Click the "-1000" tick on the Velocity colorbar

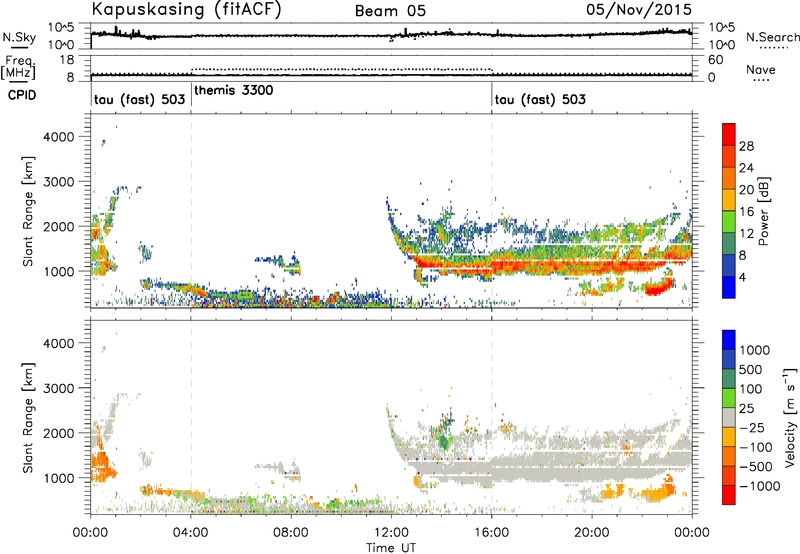pyautogui.click(x=759, y=486)
